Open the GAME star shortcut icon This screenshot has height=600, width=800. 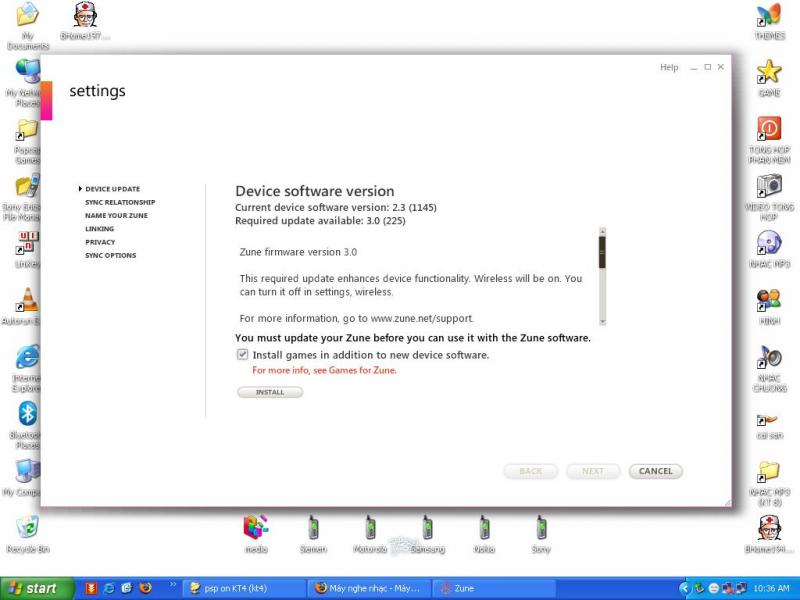click(768, 72)
